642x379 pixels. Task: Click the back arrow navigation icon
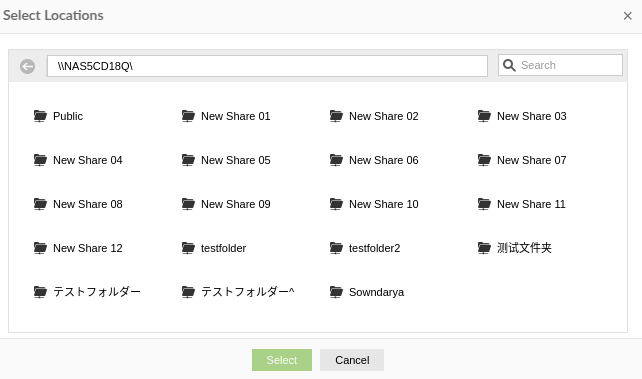point(27,66)
